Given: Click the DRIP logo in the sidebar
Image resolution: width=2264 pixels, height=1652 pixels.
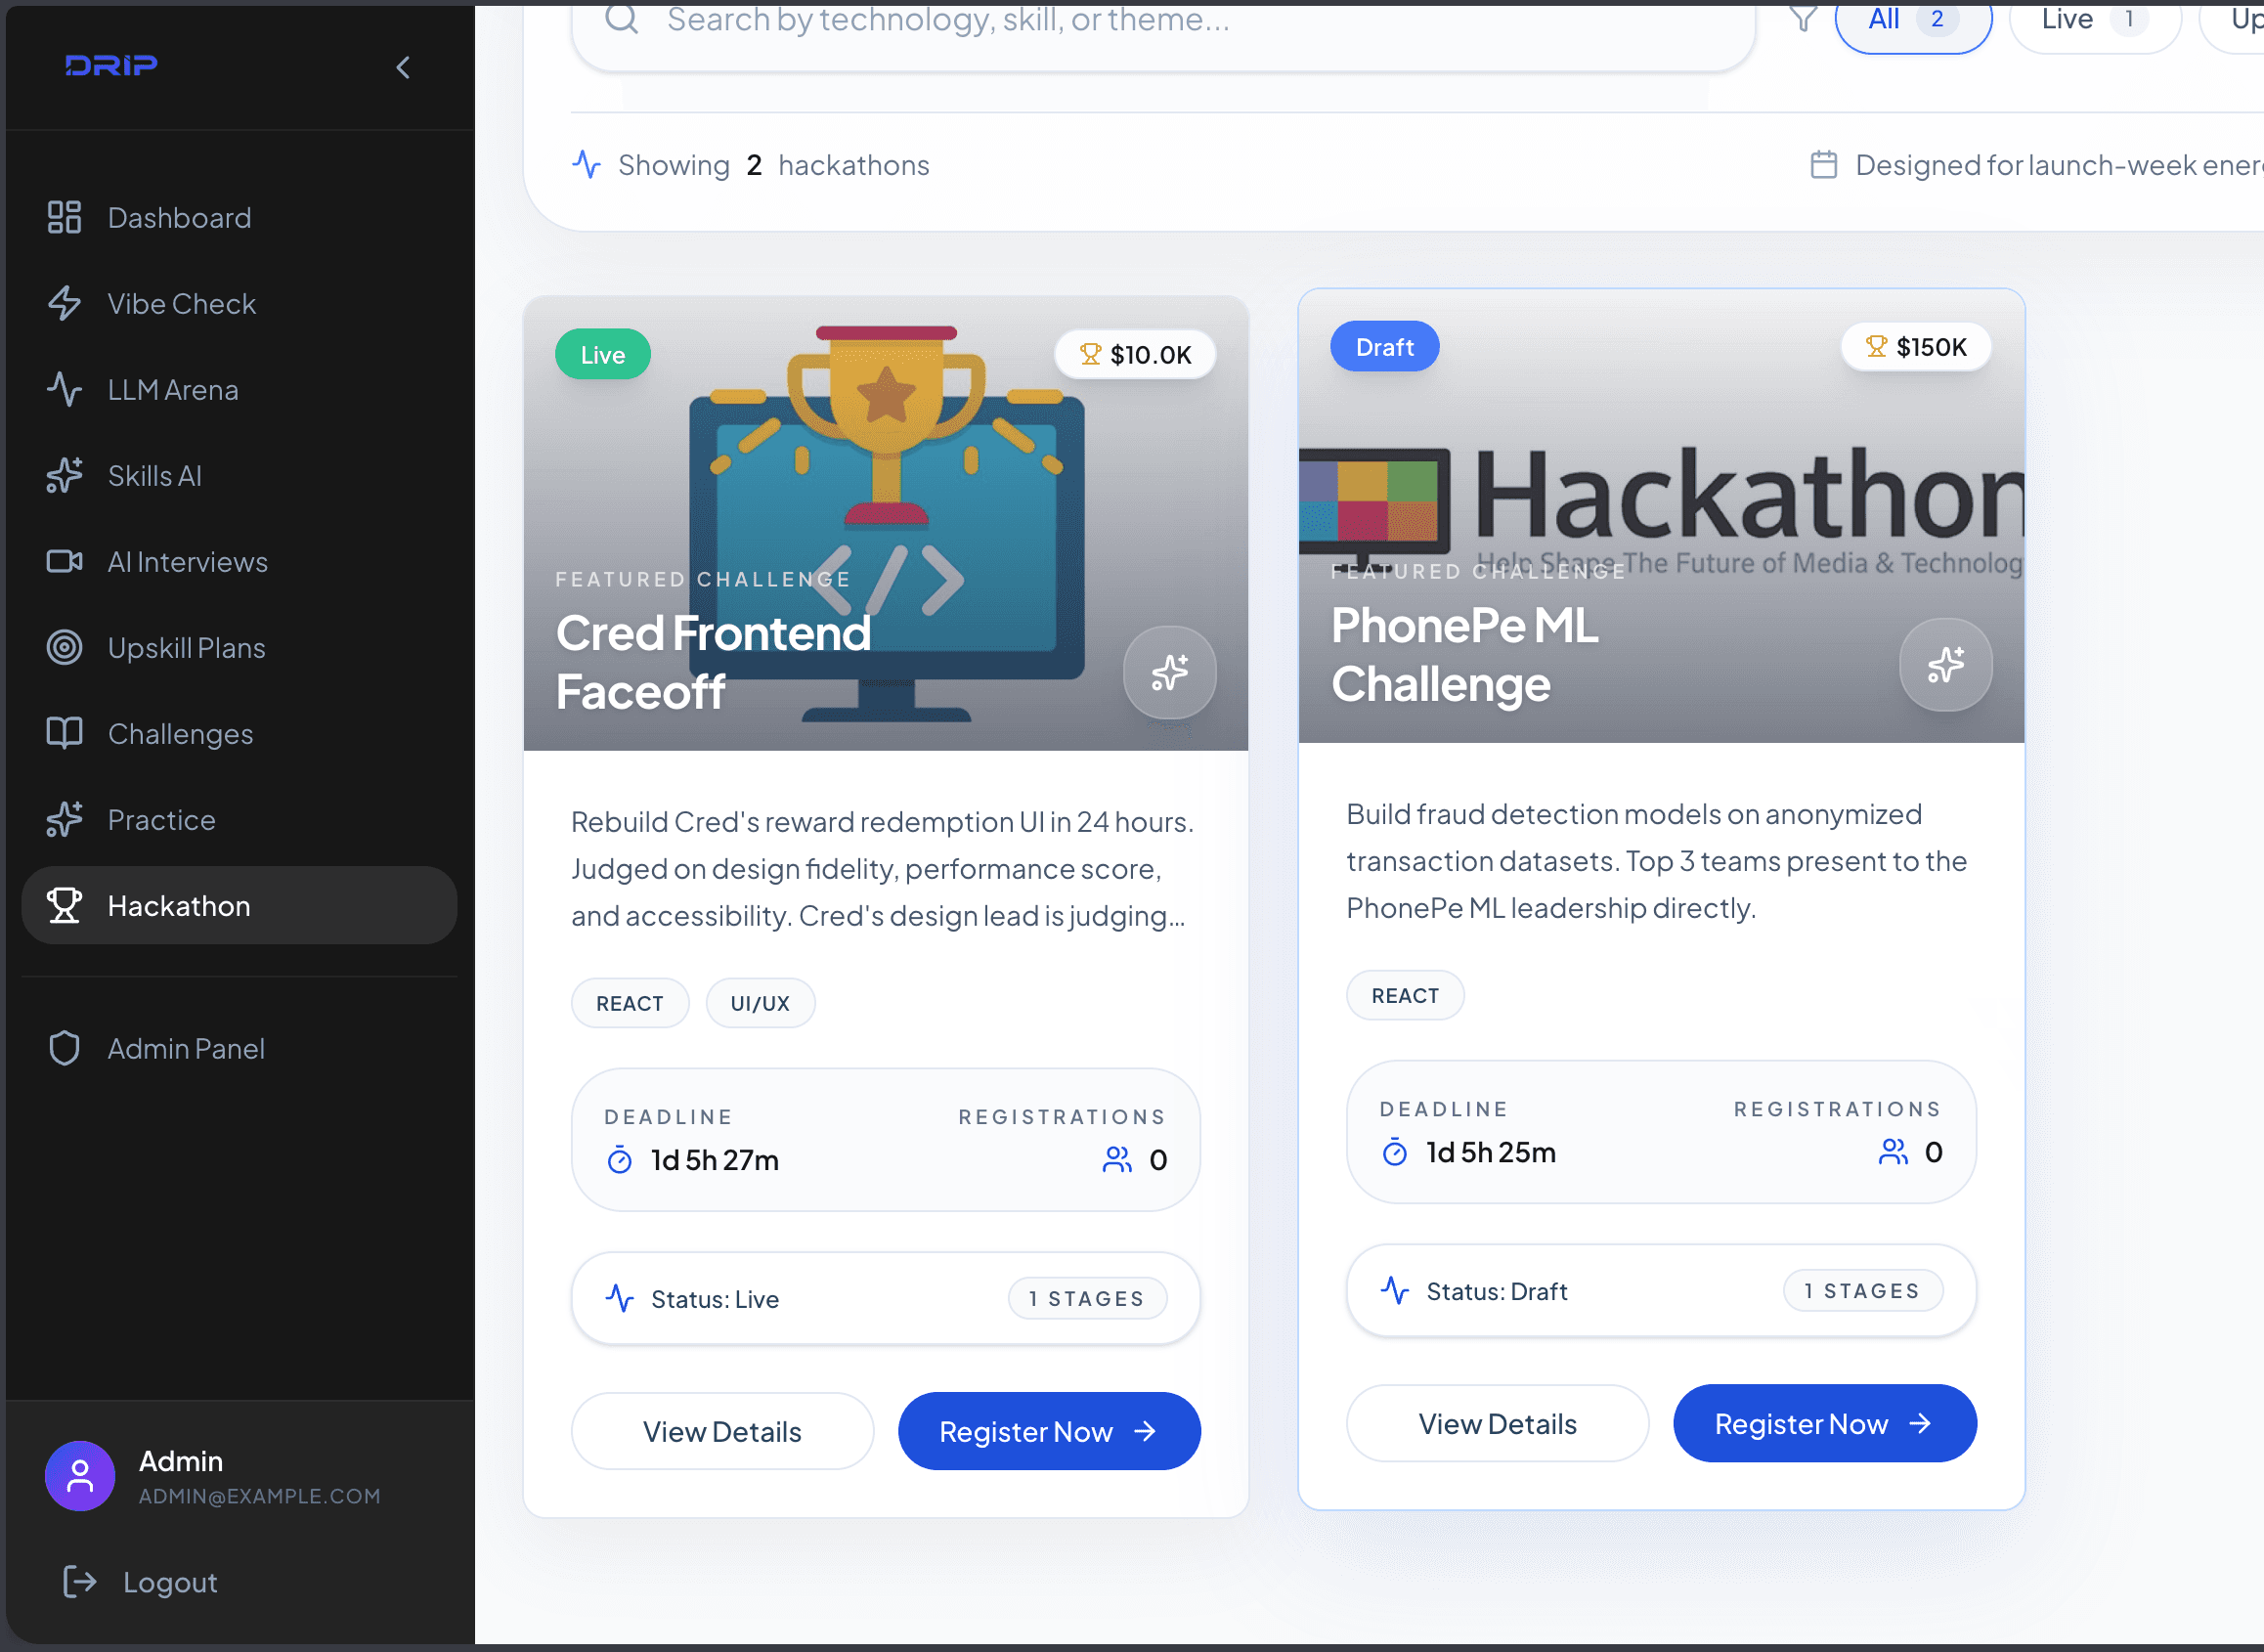Looking at the screenshot, I should (111, 66).
